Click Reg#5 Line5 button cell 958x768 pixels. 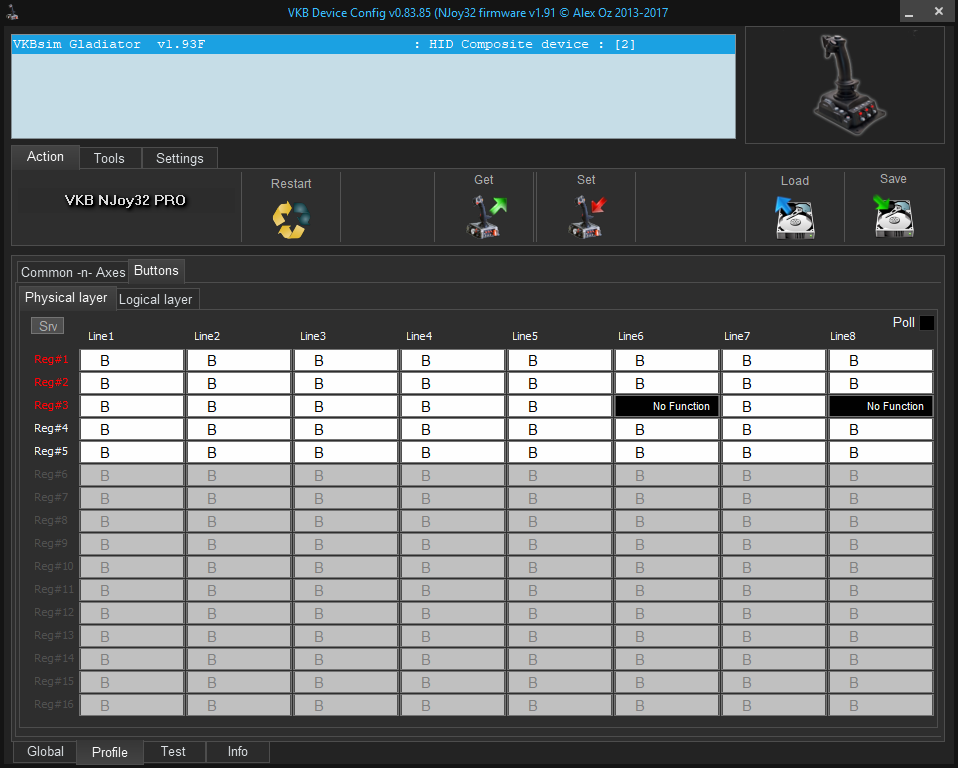click(x=560, y=452)
